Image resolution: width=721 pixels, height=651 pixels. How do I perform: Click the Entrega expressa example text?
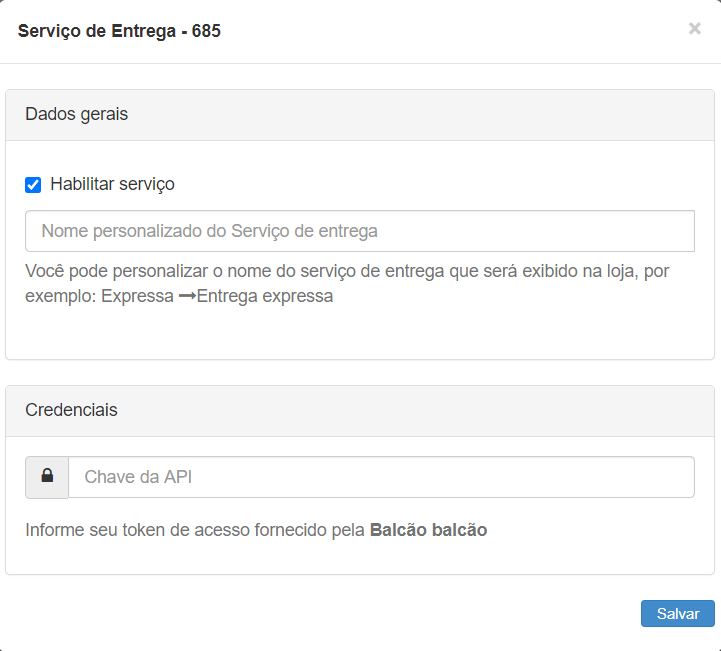pos(265,297)
